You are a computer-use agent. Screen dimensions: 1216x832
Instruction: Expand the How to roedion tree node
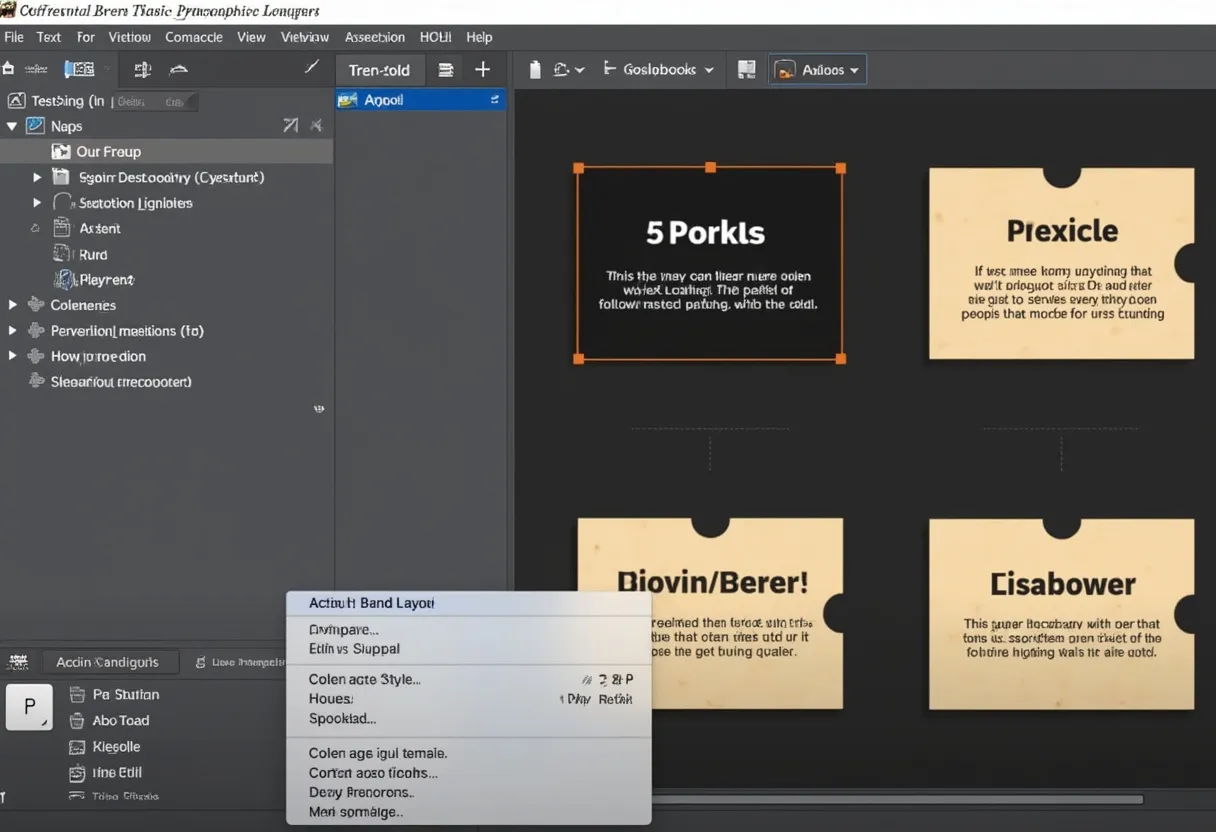coord(13,356)
